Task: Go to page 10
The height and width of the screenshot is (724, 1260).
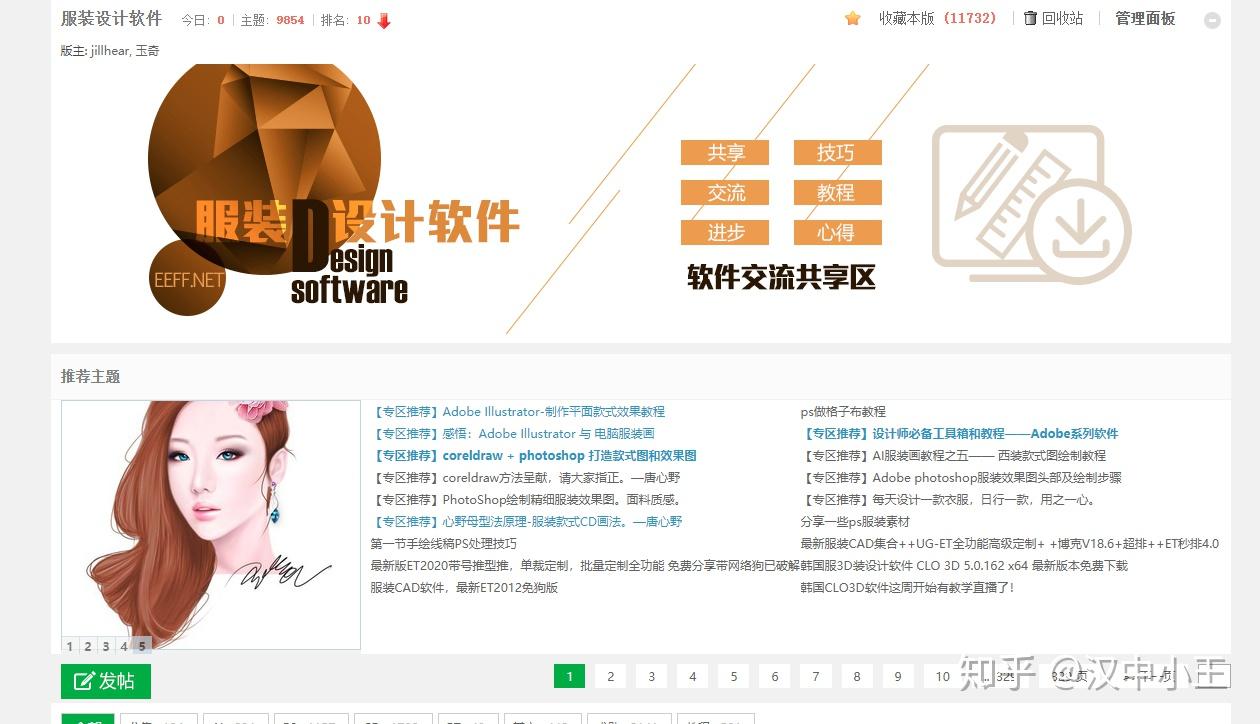Action: click(942, 676)
